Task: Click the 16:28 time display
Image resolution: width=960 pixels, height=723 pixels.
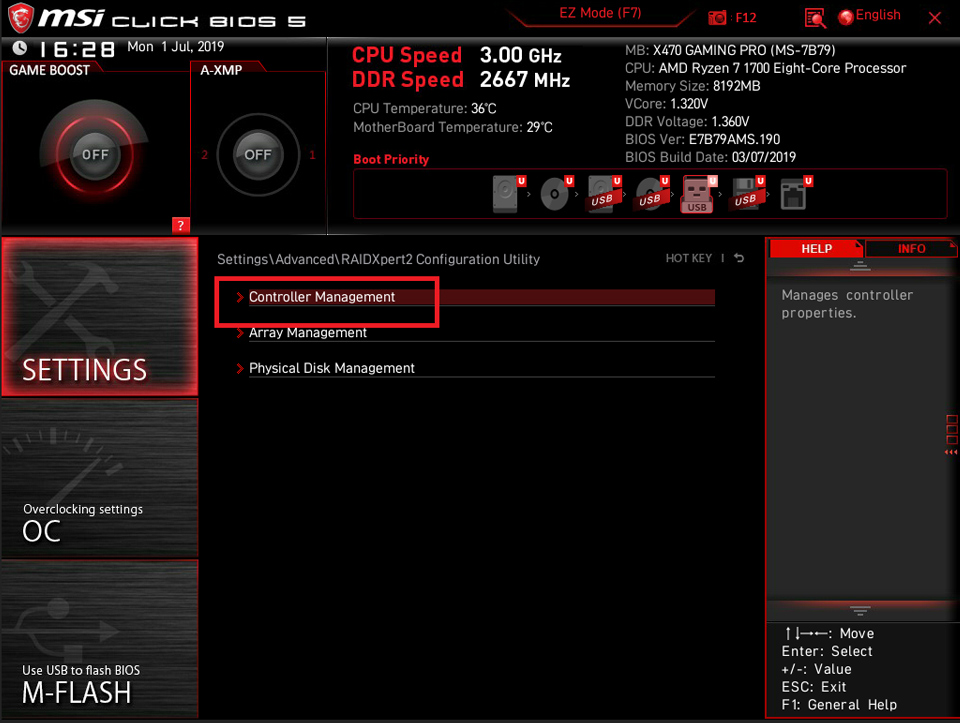Action: coord(77,49)
